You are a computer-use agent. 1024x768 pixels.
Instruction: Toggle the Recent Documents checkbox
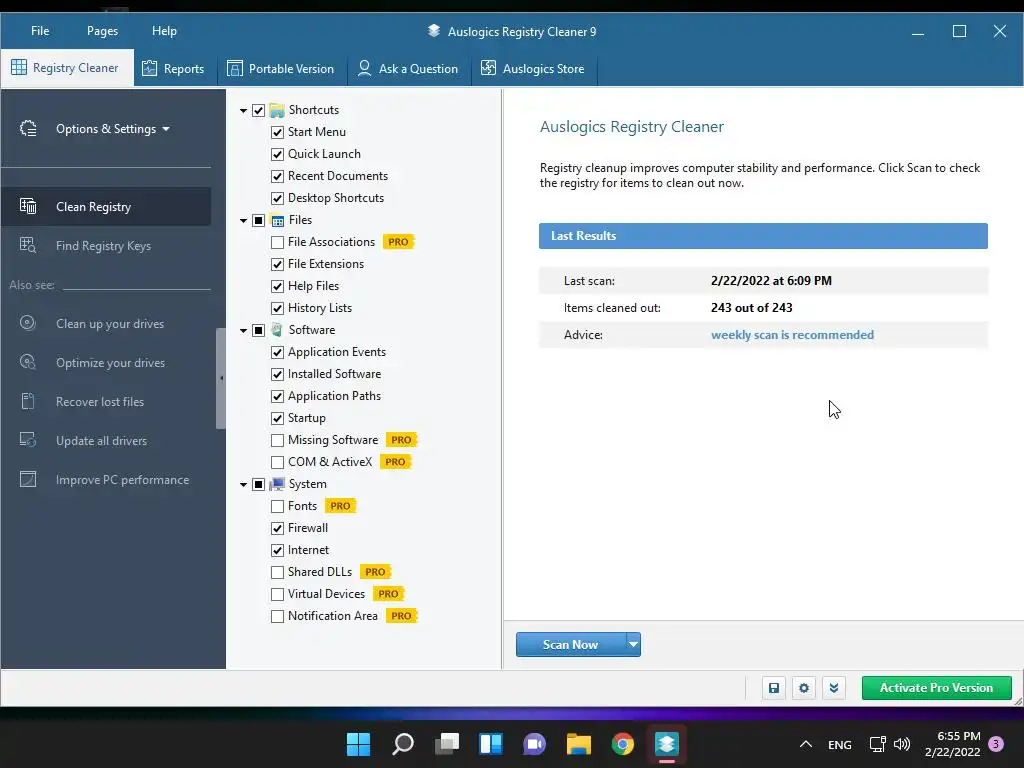coord(278,176)
